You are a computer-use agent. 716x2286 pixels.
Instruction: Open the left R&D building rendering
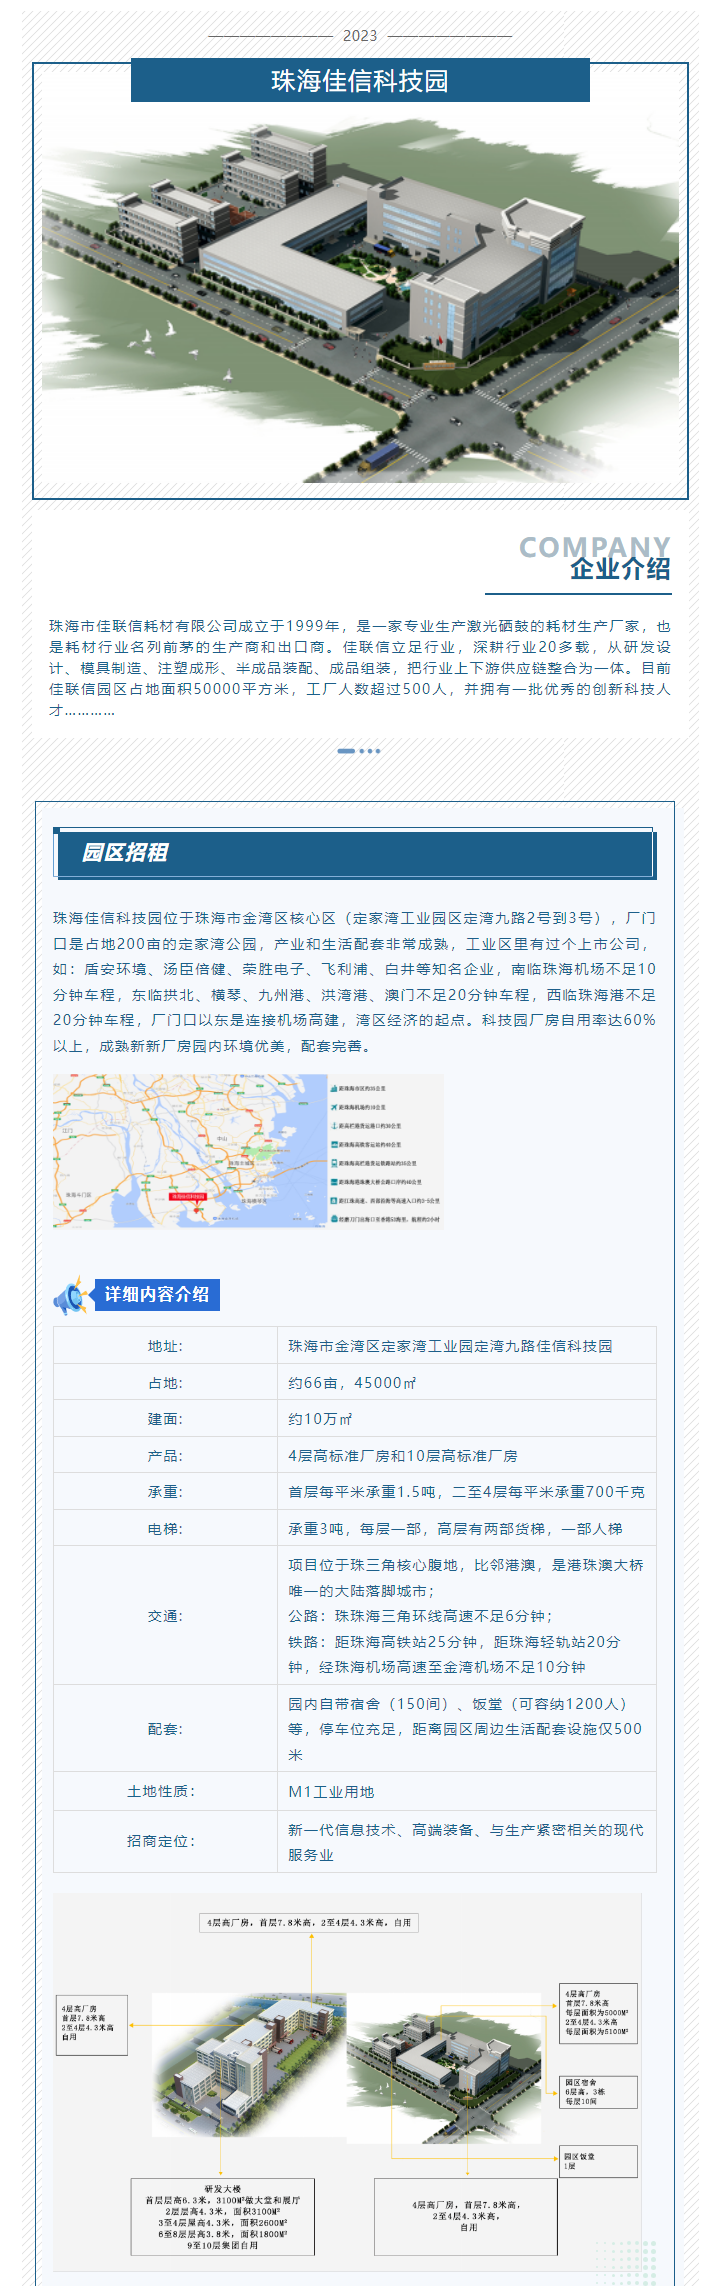point(249,2064)
